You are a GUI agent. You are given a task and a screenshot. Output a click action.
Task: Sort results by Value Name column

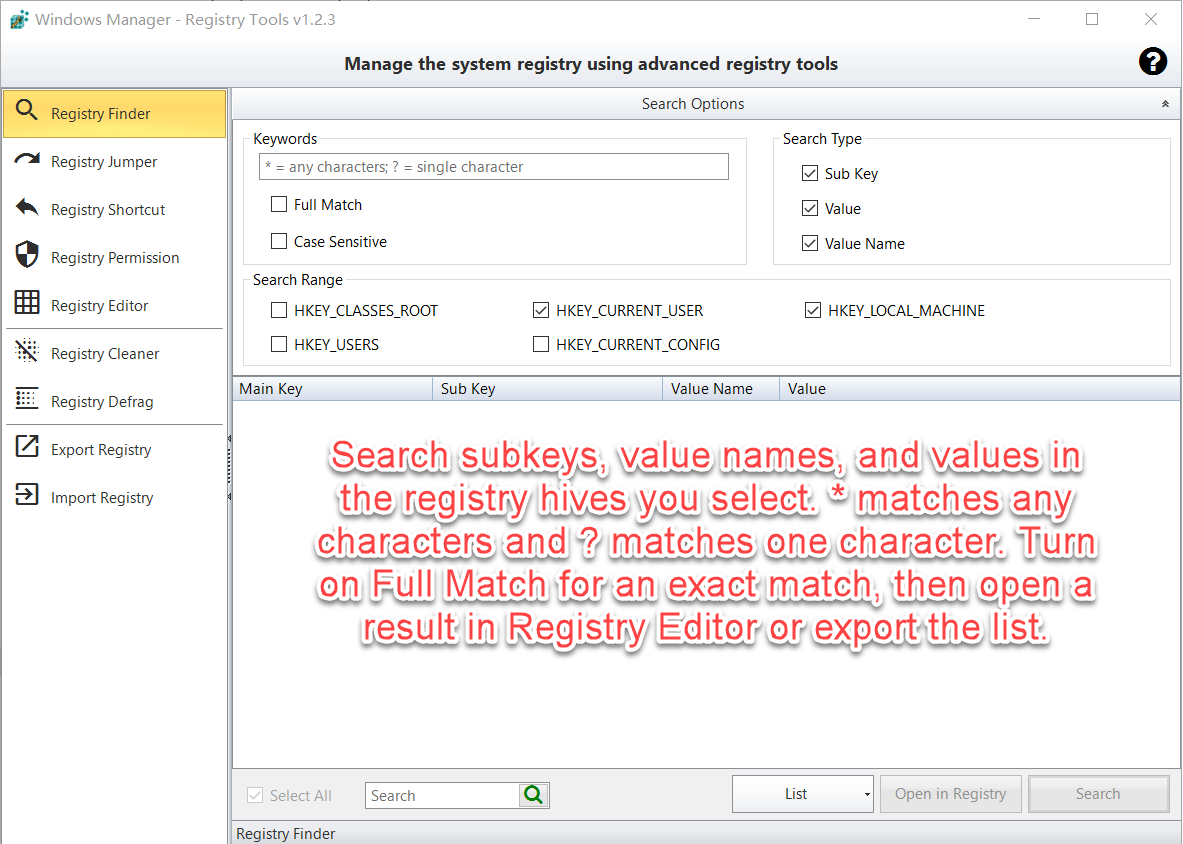(x=721, y=388)
